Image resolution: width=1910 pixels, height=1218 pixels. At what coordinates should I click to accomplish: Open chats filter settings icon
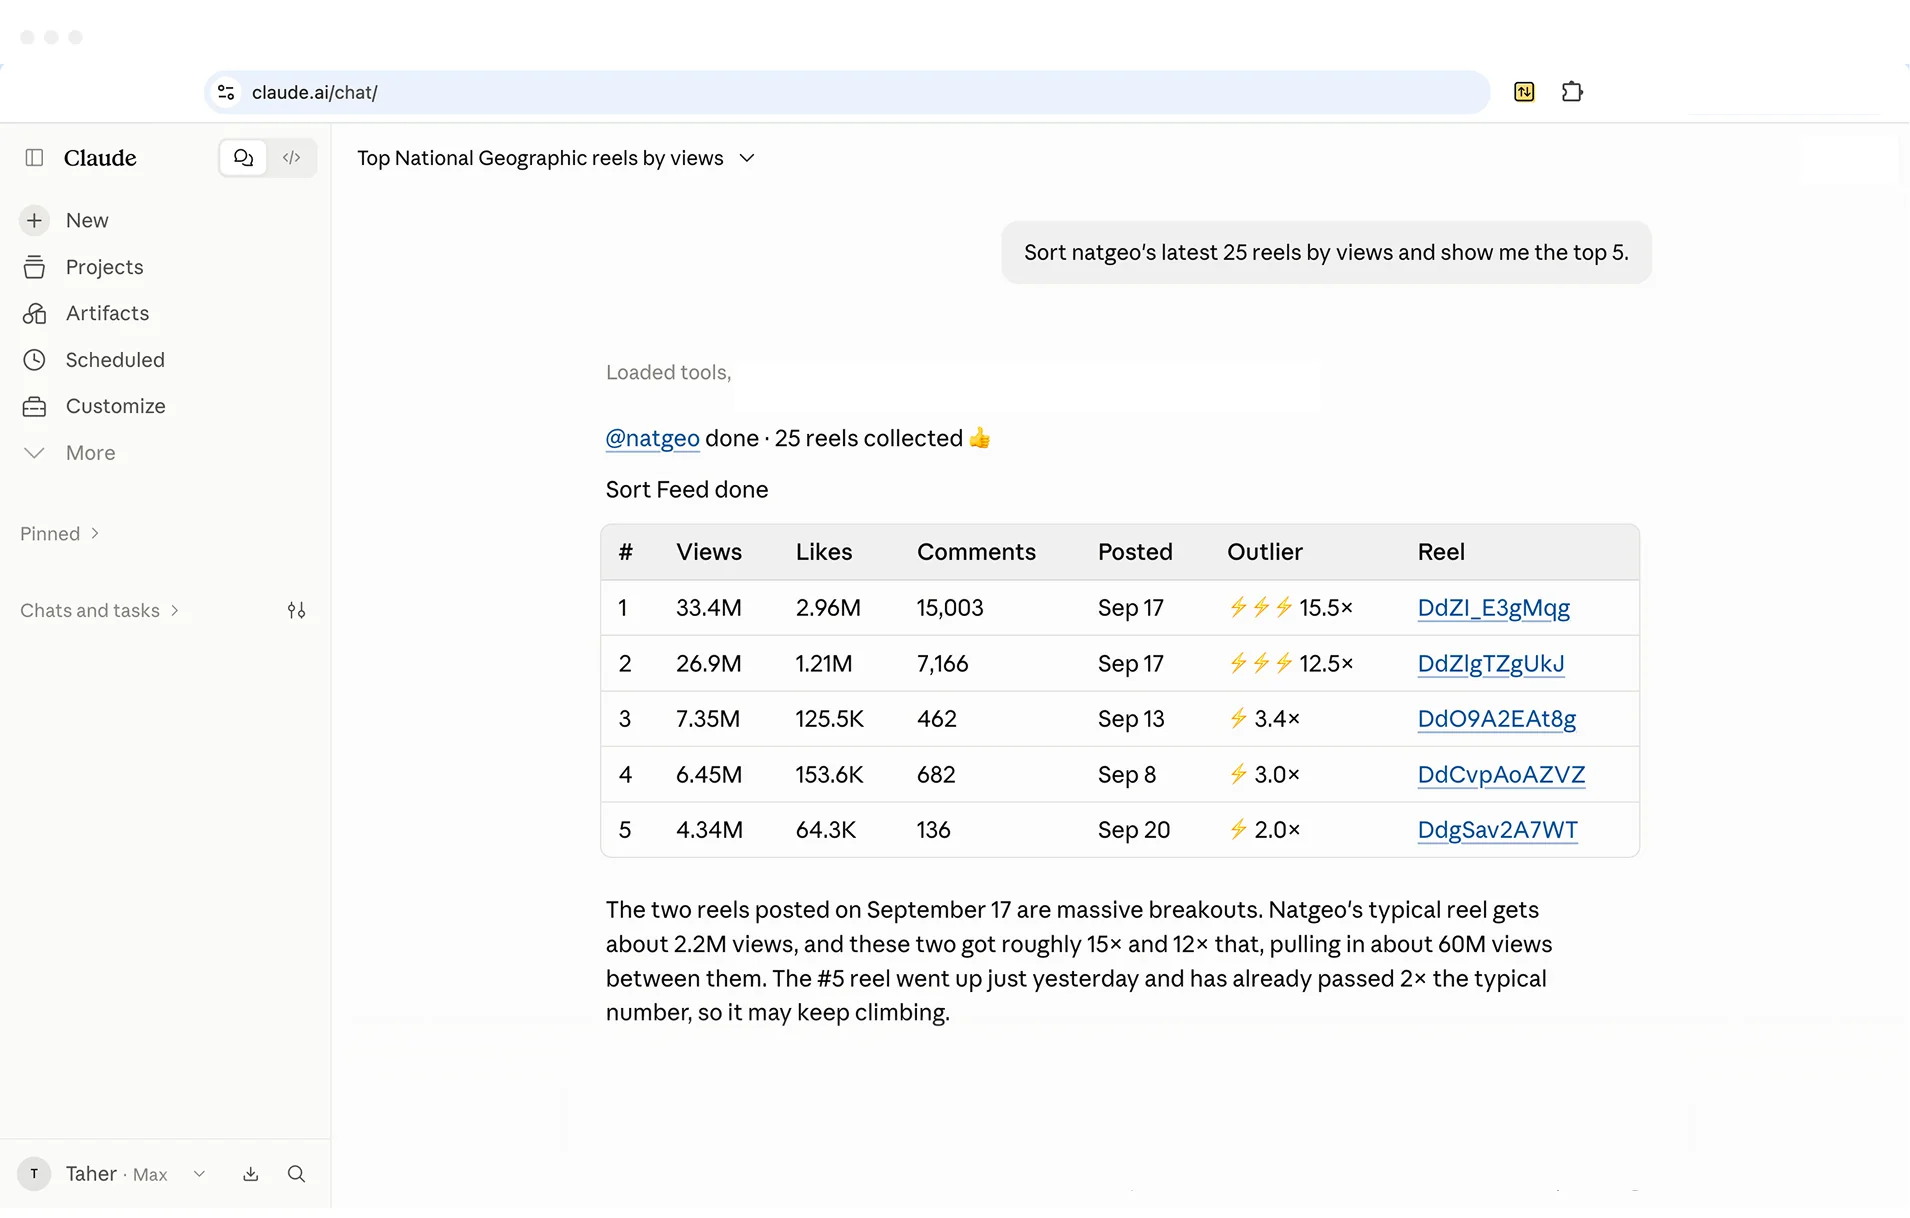point(297,611)
